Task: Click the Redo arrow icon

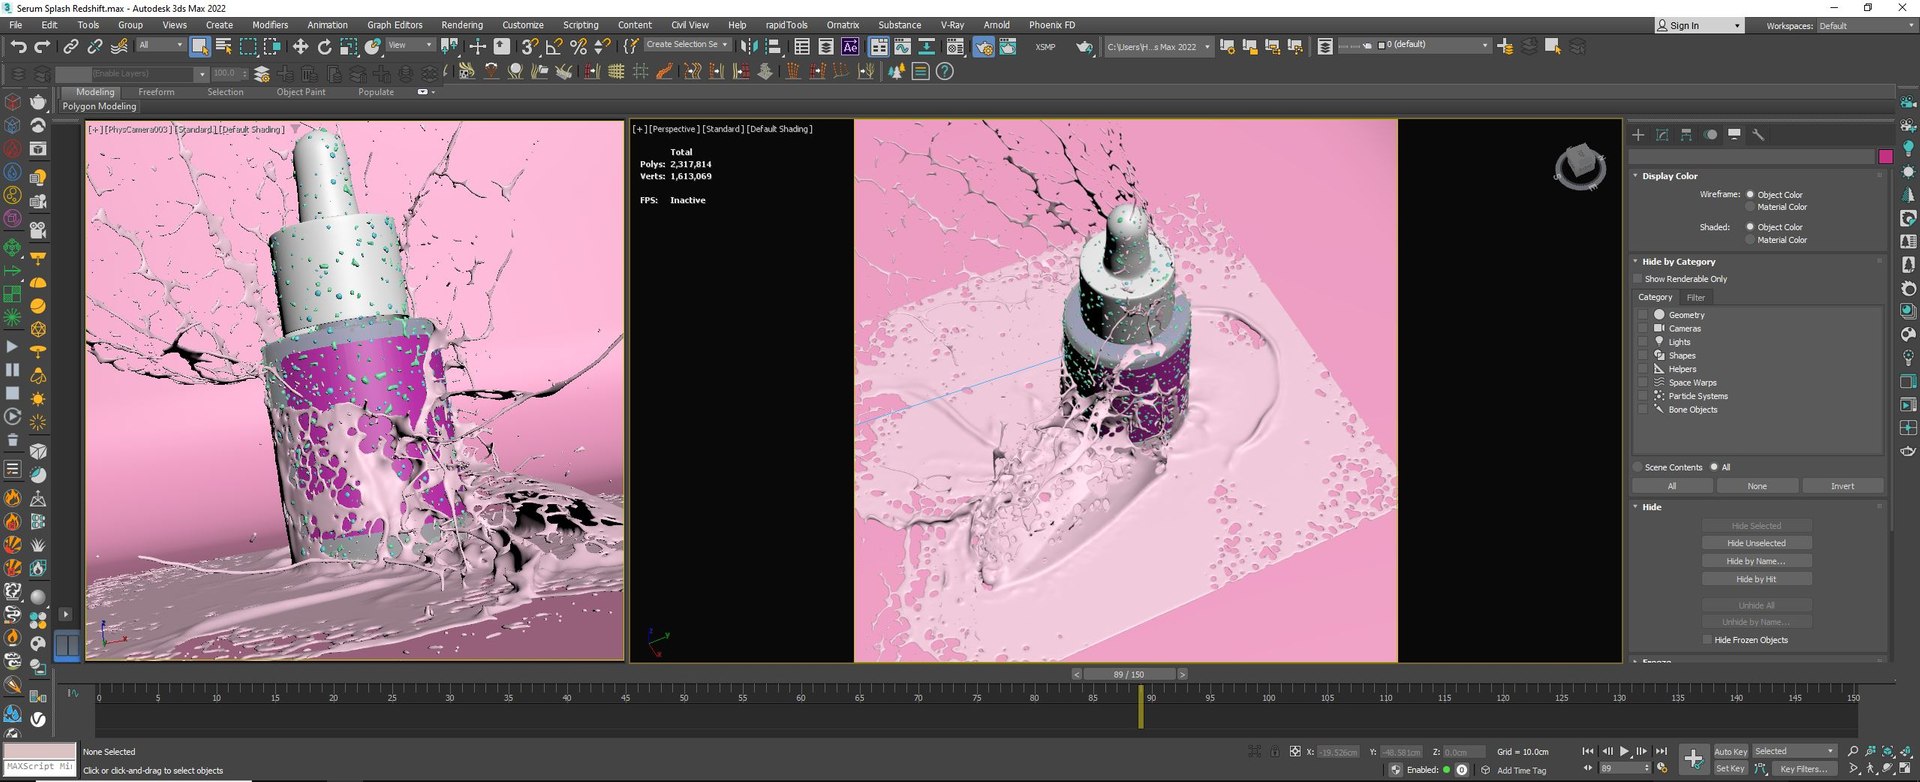Action: tap(42, 46)
